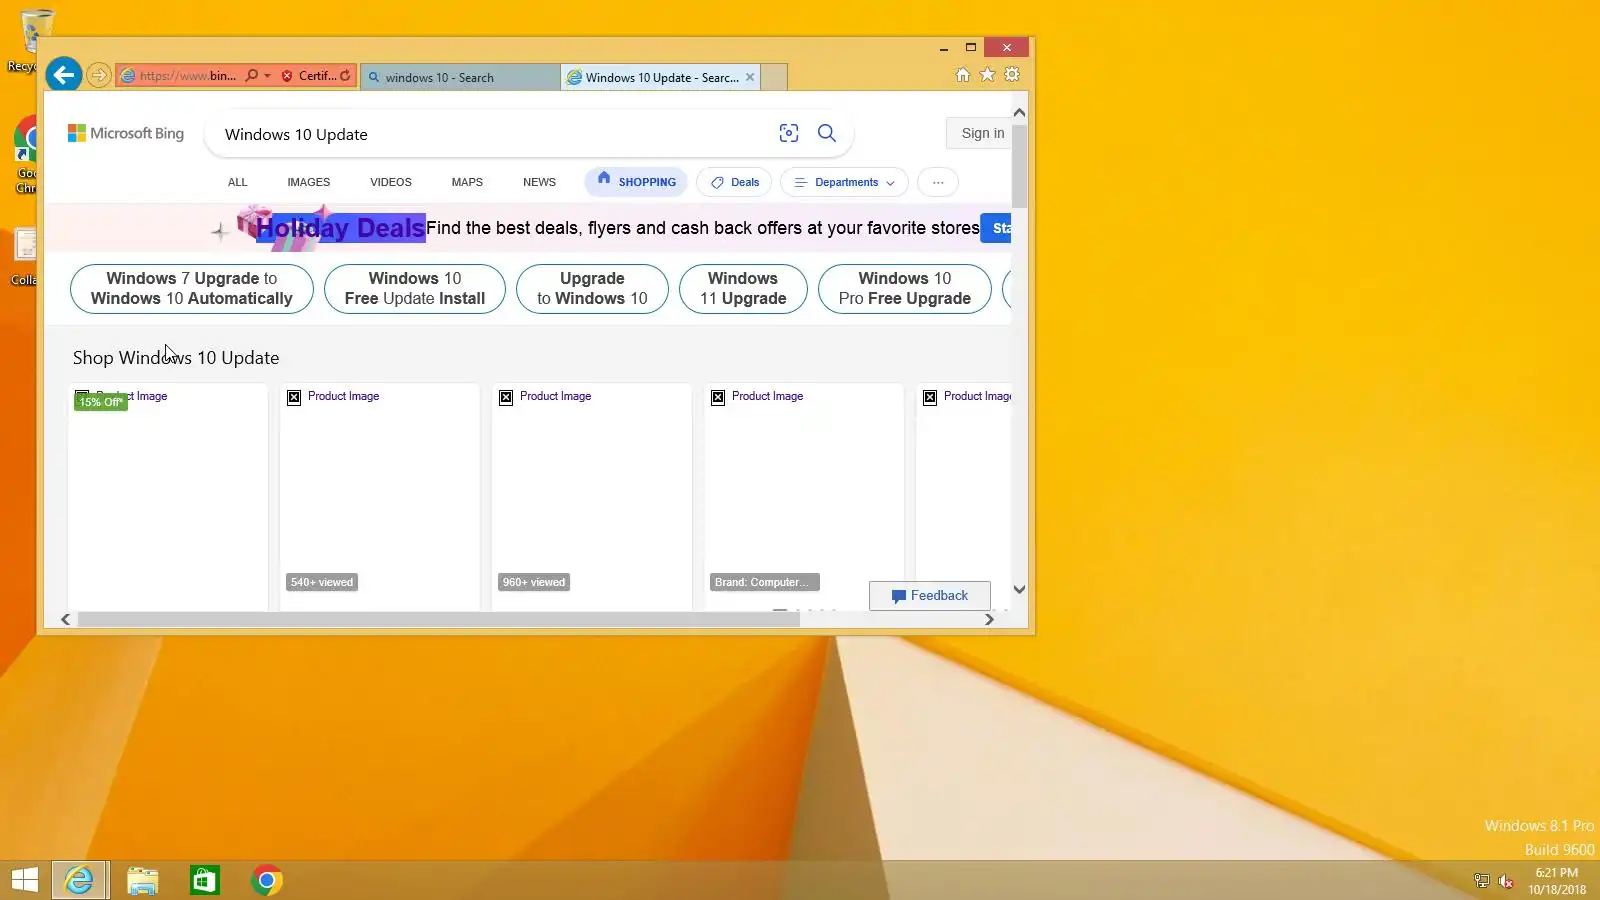Select the SHOPPING category
The width and height of the screenshot is (1600, 900).
636,182
